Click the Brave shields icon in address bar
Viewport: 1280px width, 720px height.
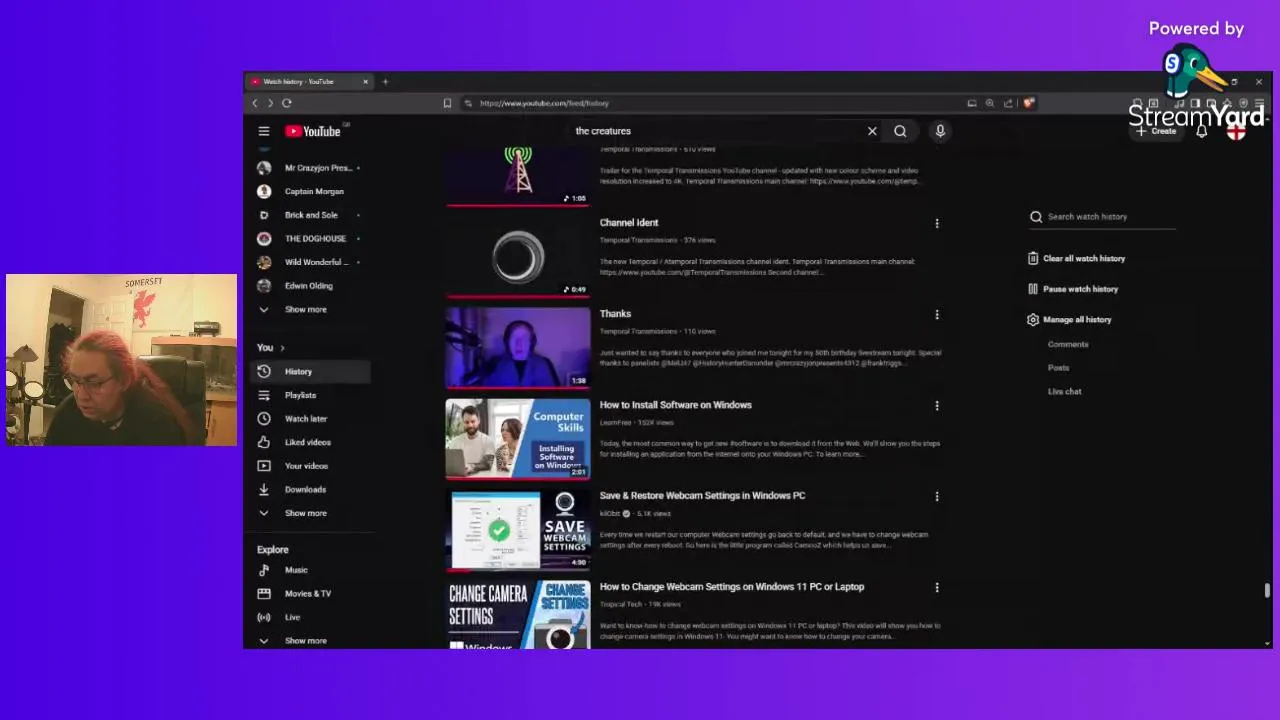coord(1028,103)
